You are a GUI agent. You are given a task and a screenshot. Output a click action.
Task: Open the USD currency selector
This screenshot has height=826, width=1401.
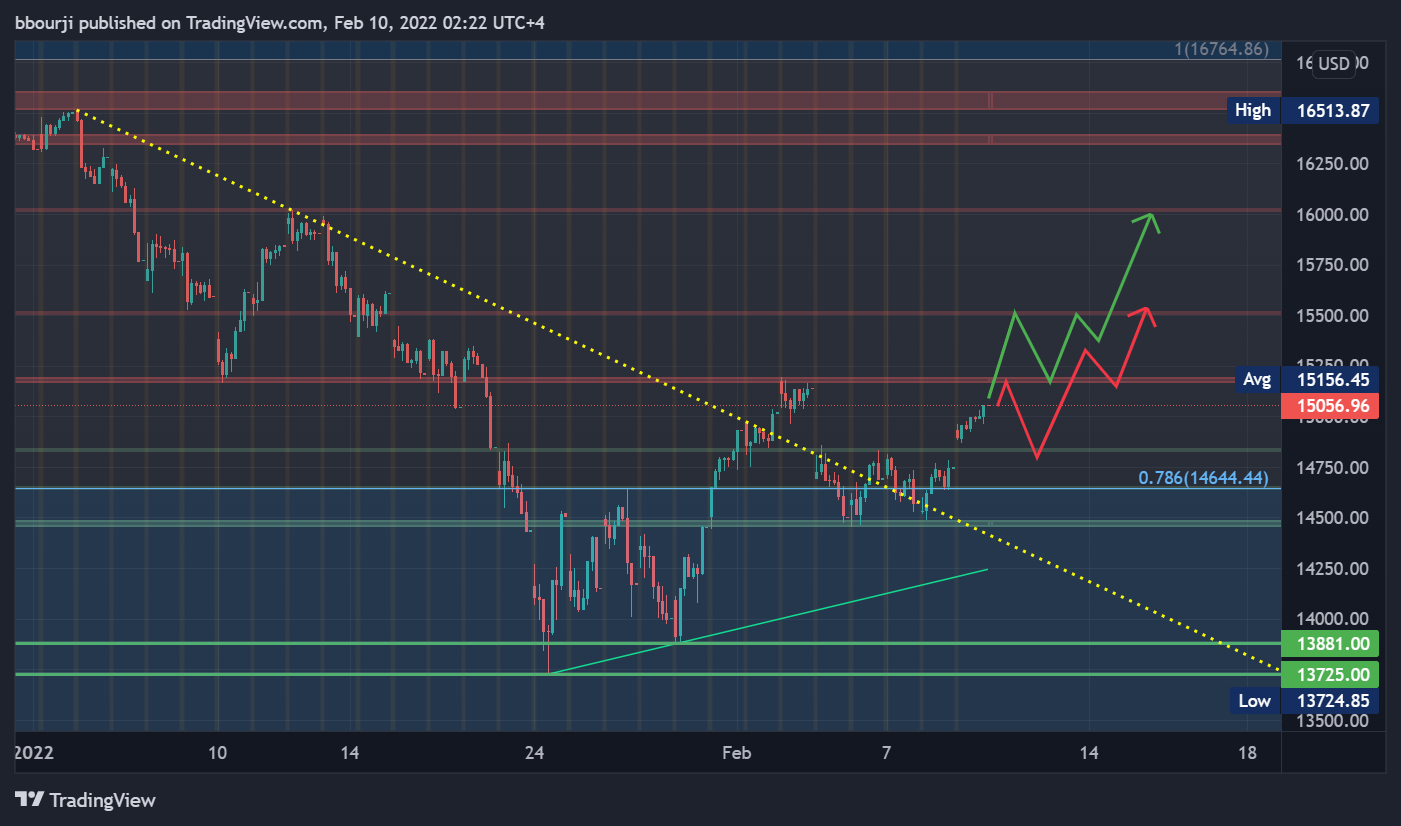[1334, 64]
